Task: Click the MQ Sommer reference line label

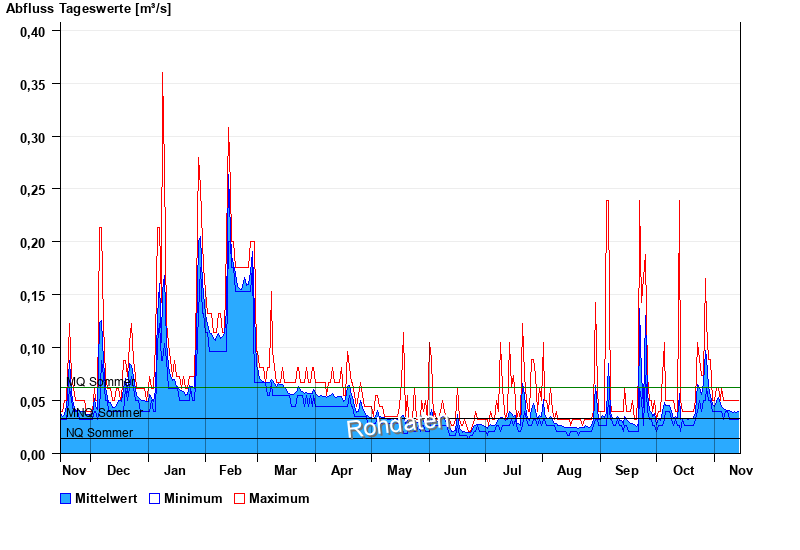Action: point(99,382)
